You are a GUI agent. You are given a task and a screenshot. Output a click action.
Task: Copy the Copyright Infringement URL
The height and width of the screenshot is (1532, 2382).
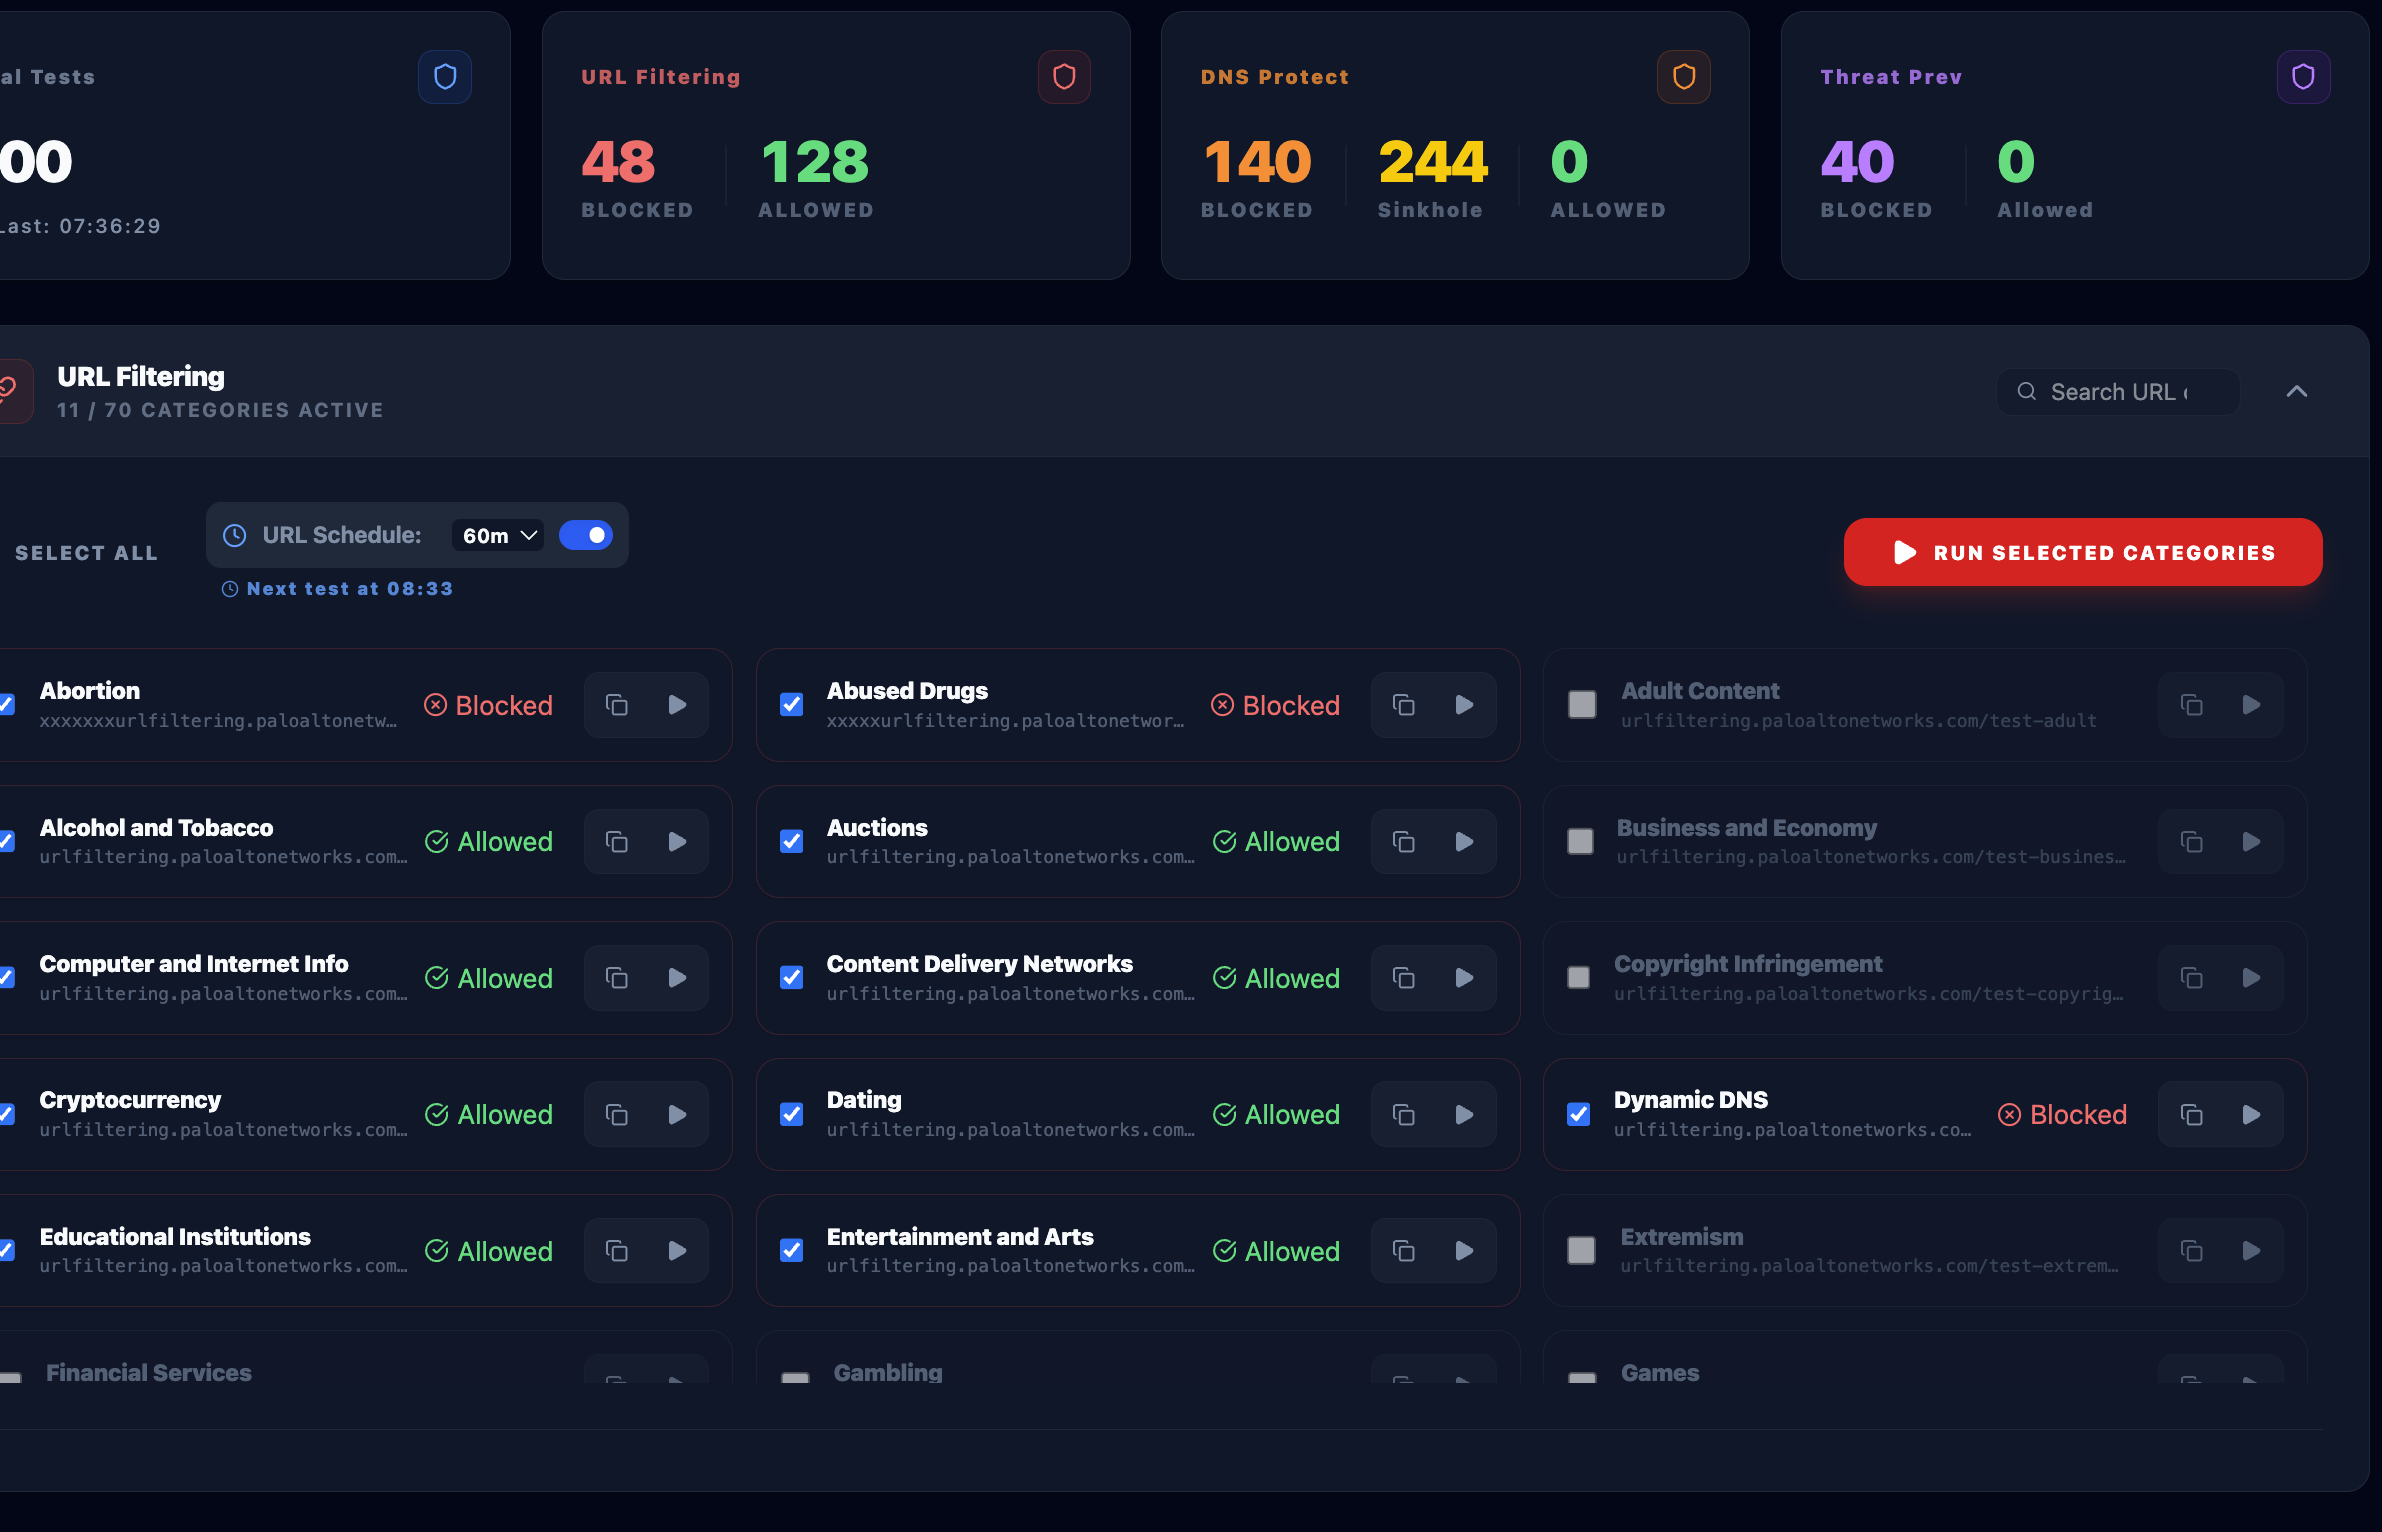pos(2192,978)
